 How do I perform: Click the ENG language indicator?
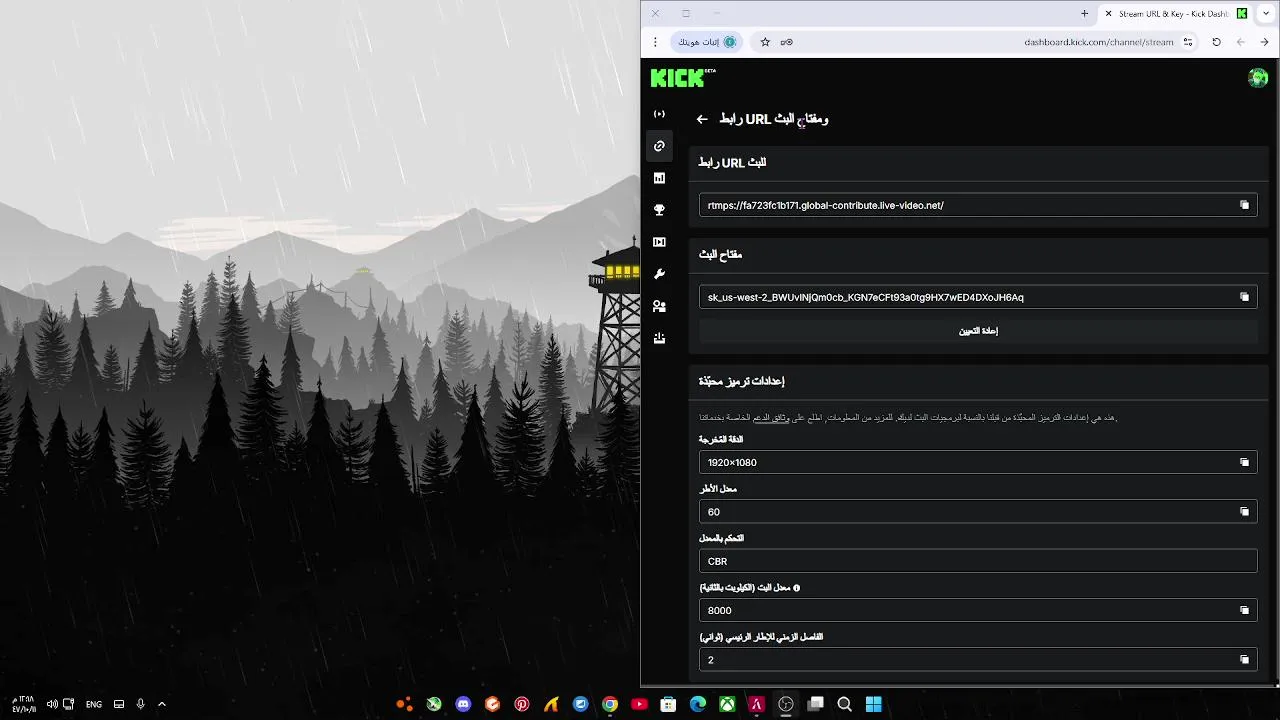tap(94, 704)
